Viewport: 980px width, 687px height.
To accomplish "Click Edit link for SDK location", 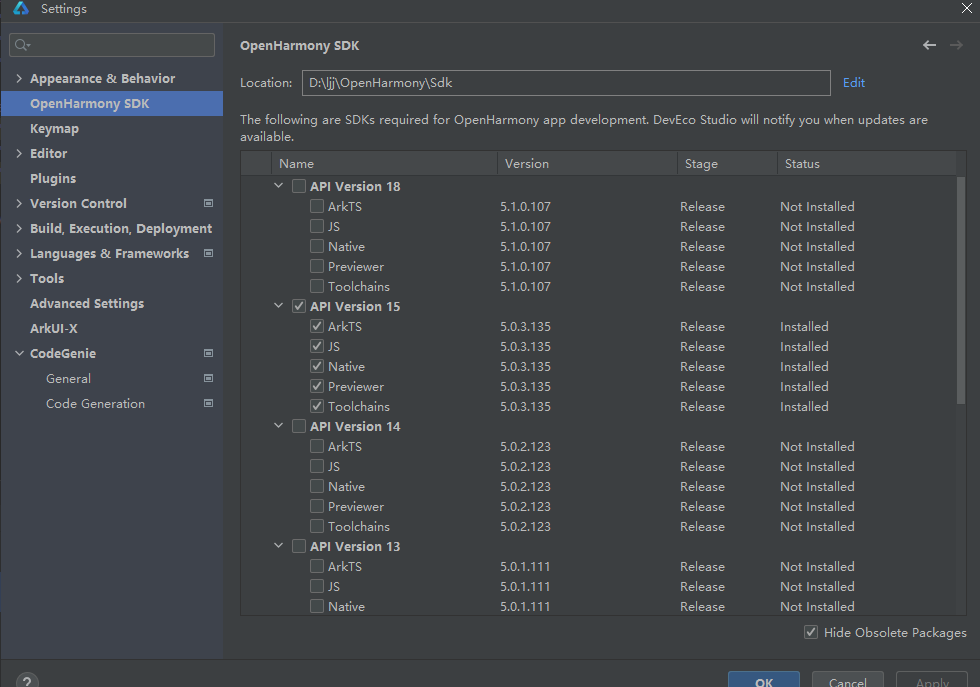I will [854, 83].
